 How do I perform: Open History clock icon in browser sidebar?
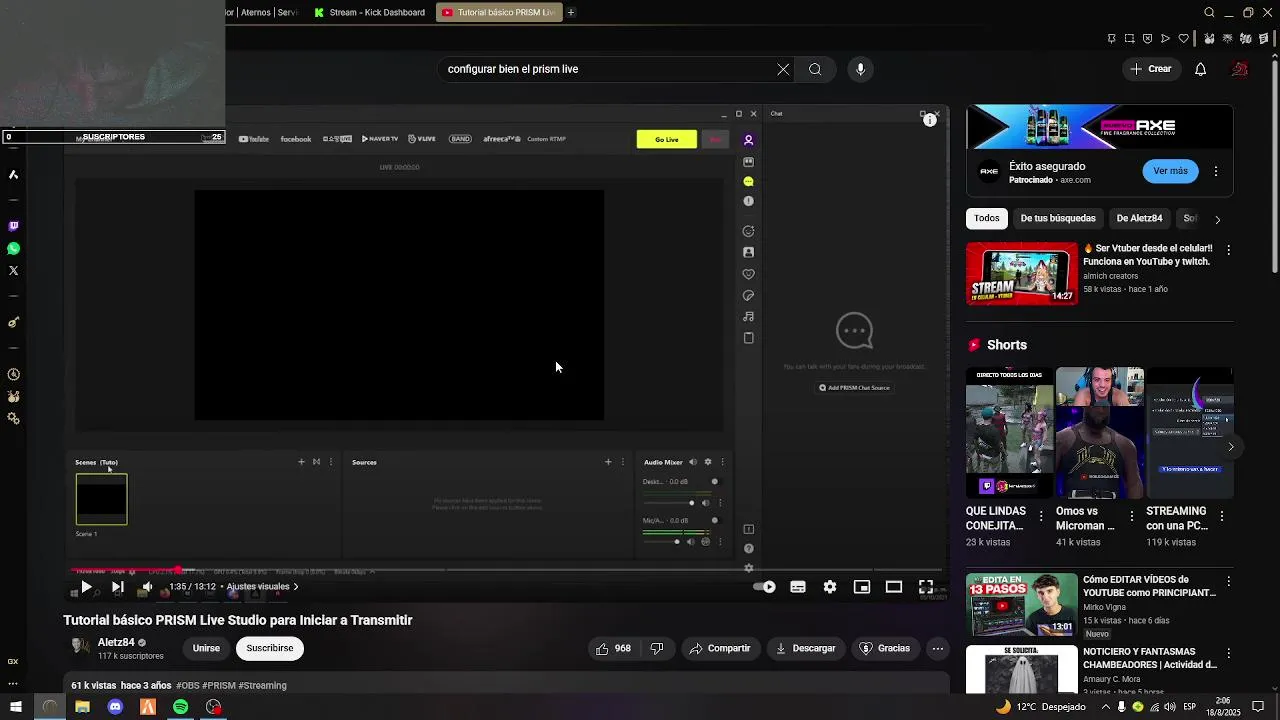point(13,374)
